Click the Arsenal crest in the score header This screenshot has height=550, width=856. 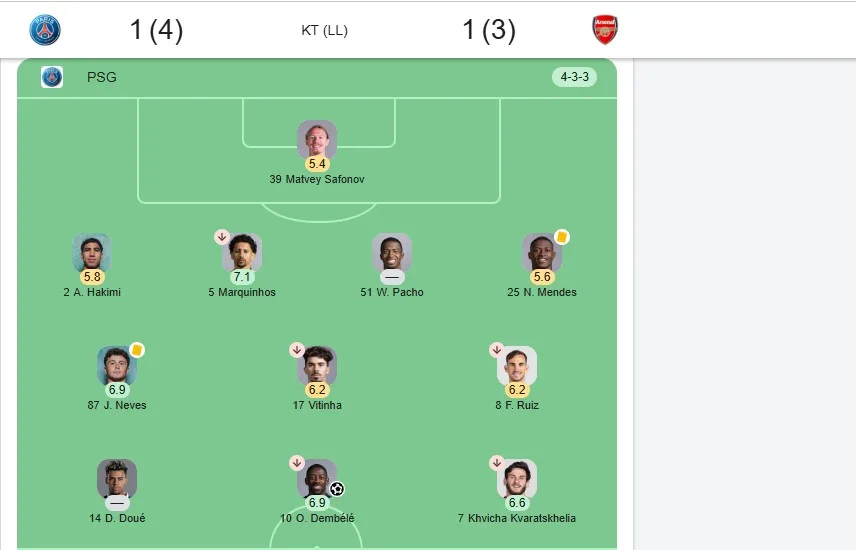tap(605, 29)
